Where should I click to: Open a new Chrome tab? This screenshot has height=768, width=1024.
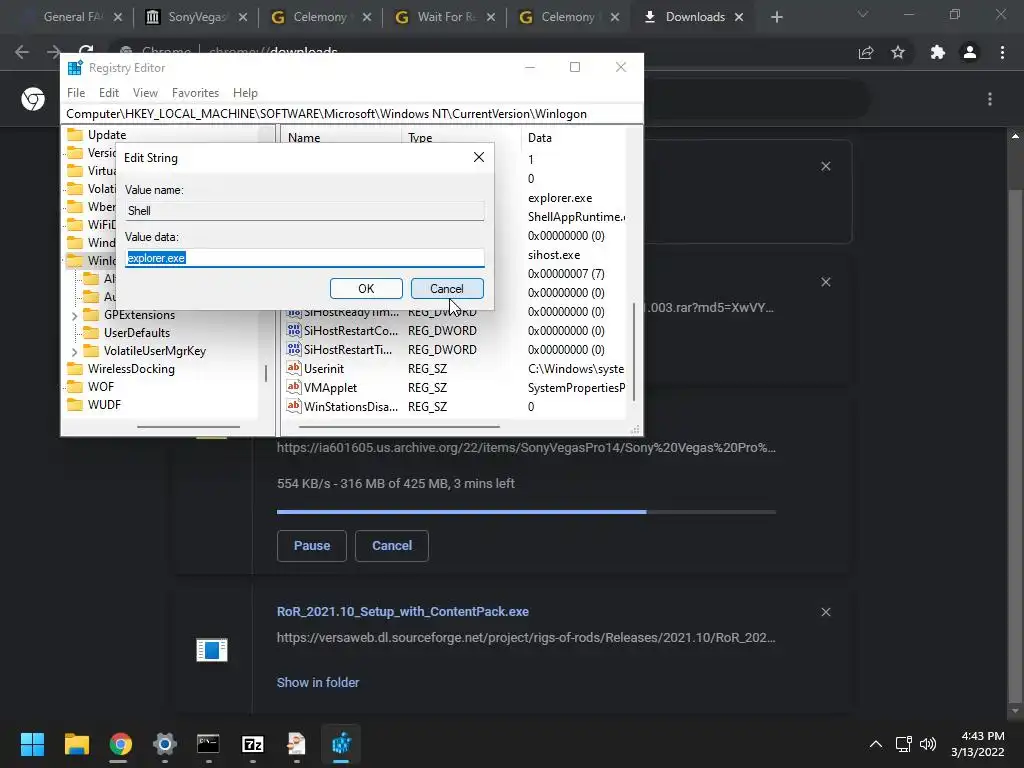[x=776, y=18]
